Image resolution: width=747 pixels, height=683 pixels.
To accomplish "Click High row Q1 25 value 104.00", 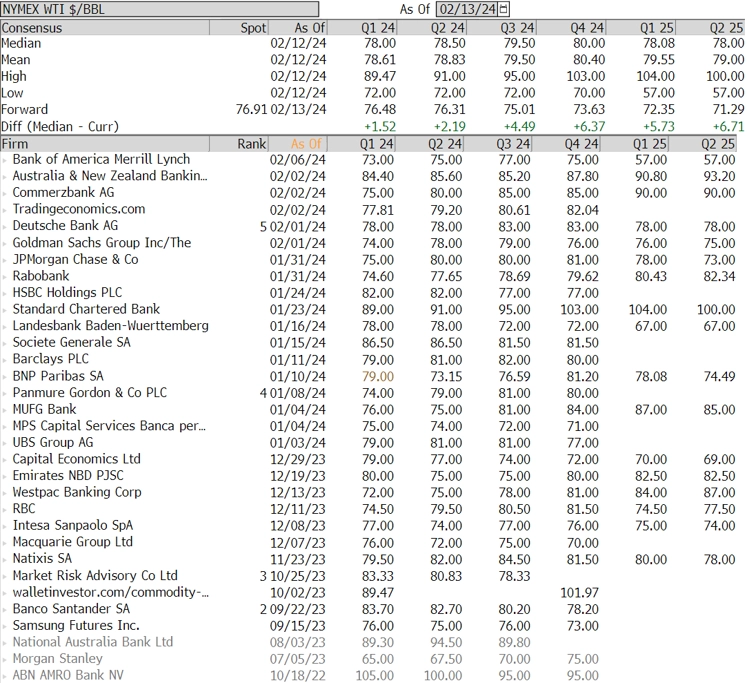I will (x=656, y=77).
